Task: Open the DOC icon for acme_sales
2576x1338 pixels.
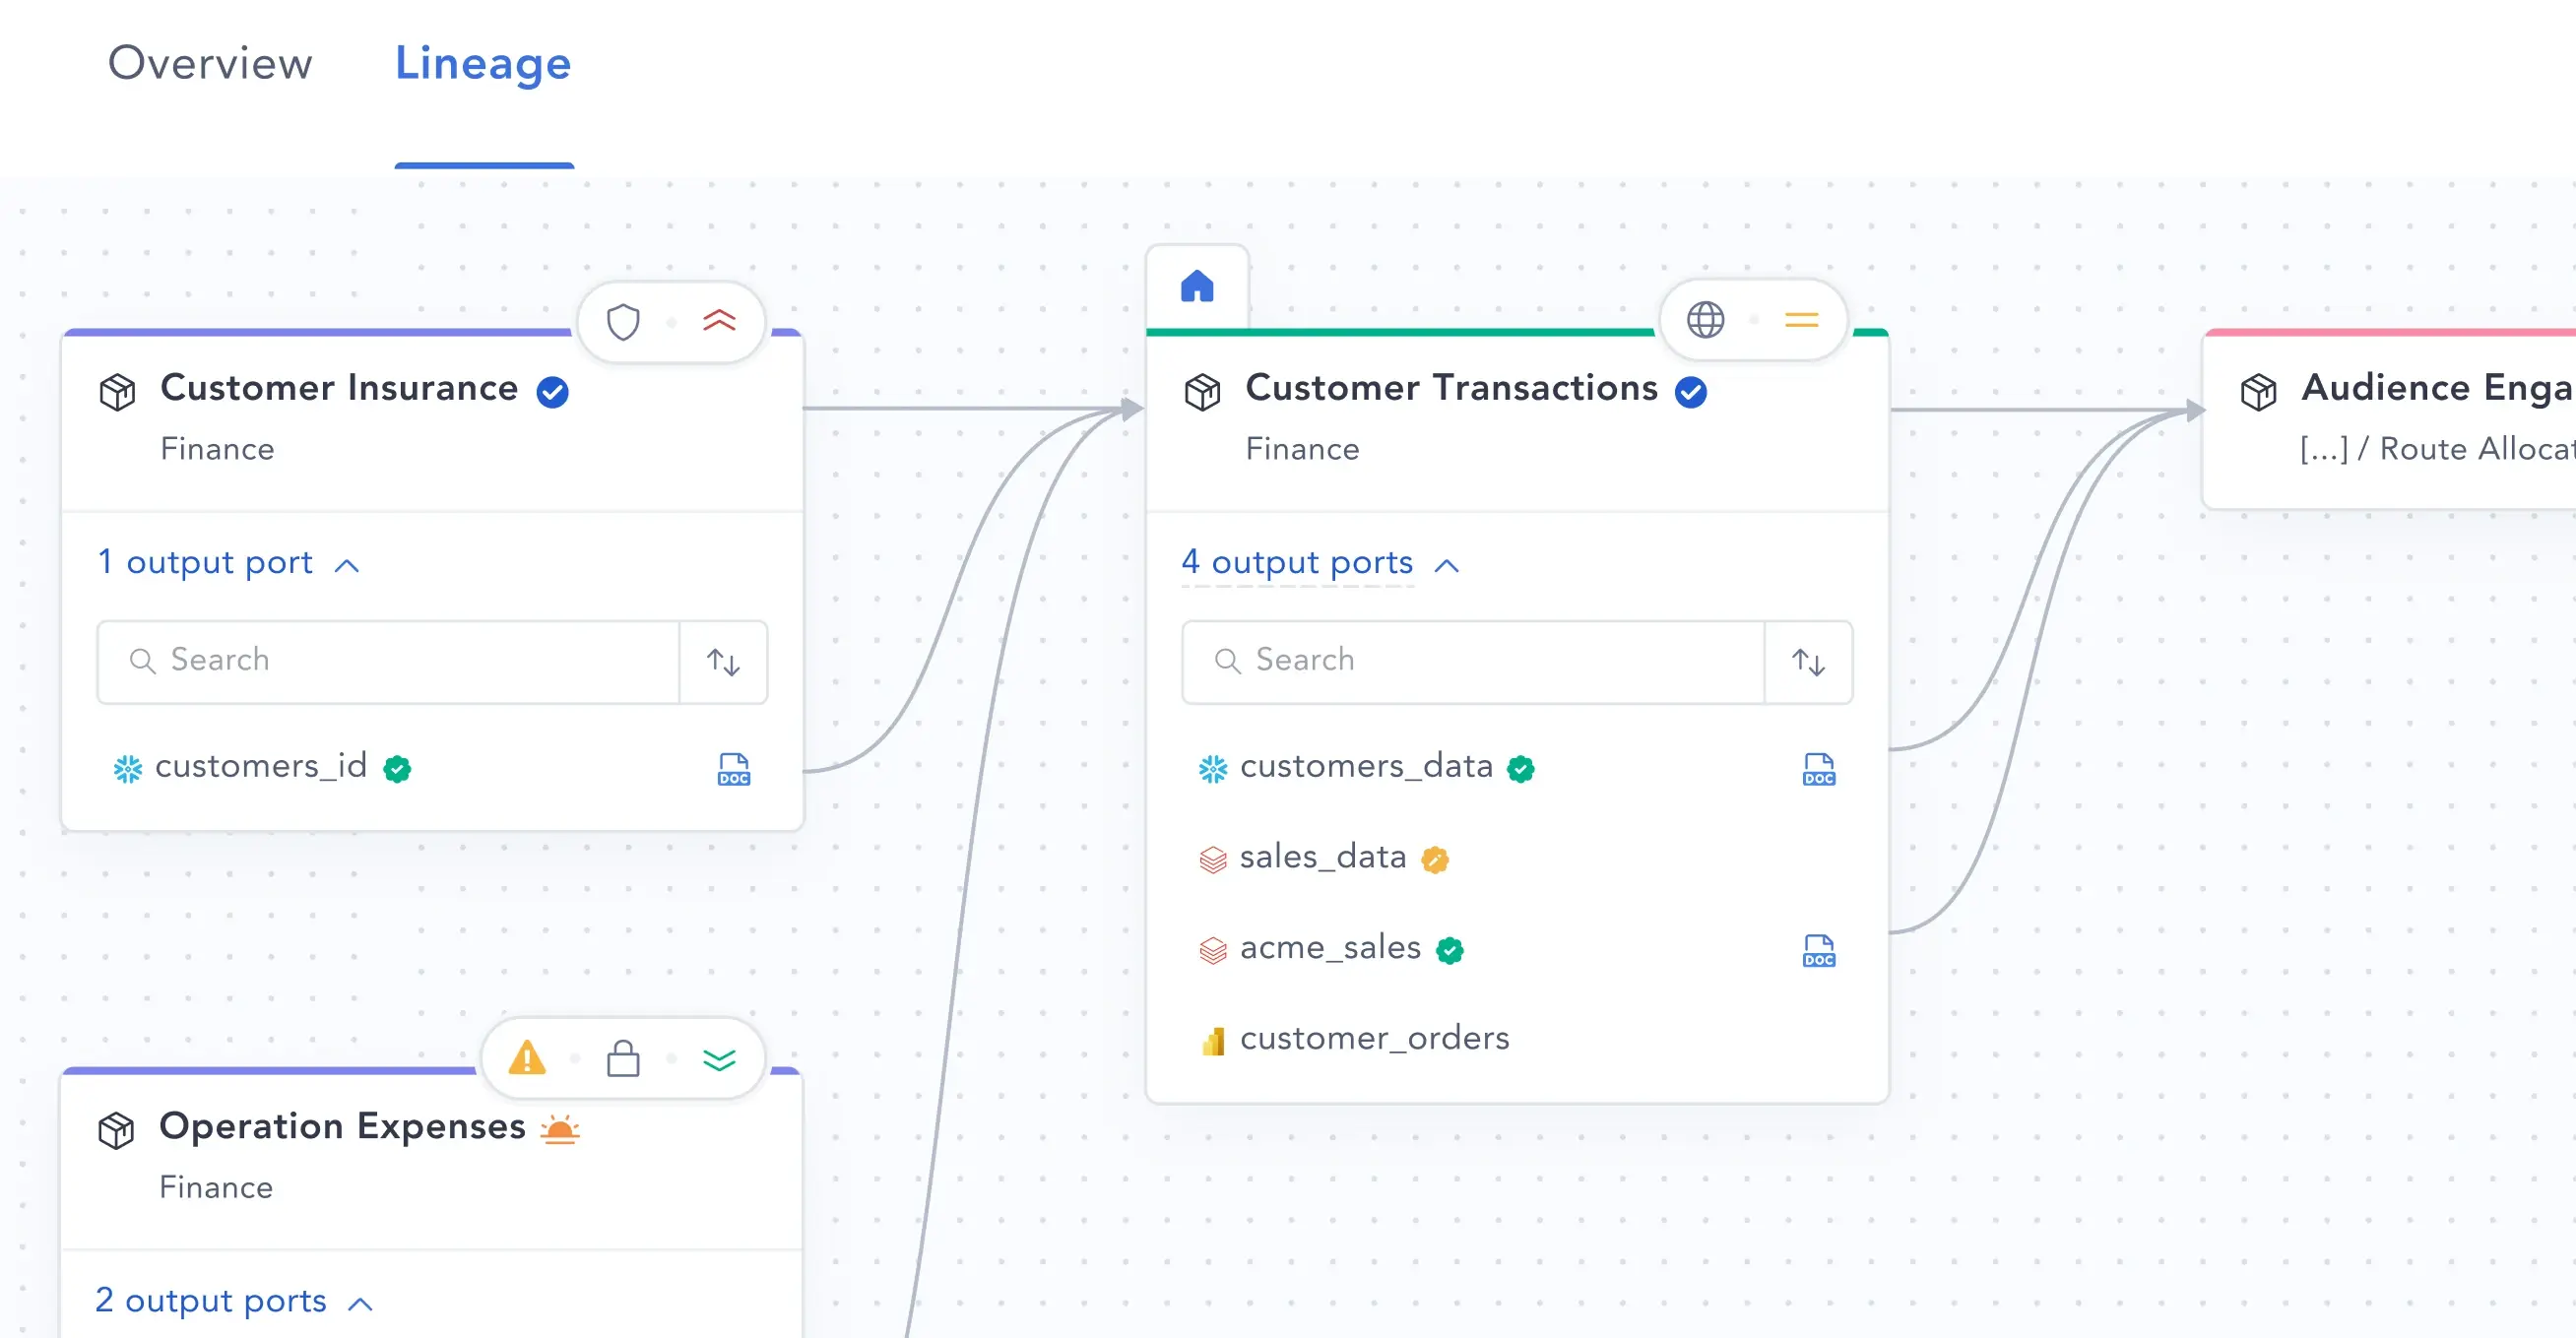Action: tap(1818, 950)
